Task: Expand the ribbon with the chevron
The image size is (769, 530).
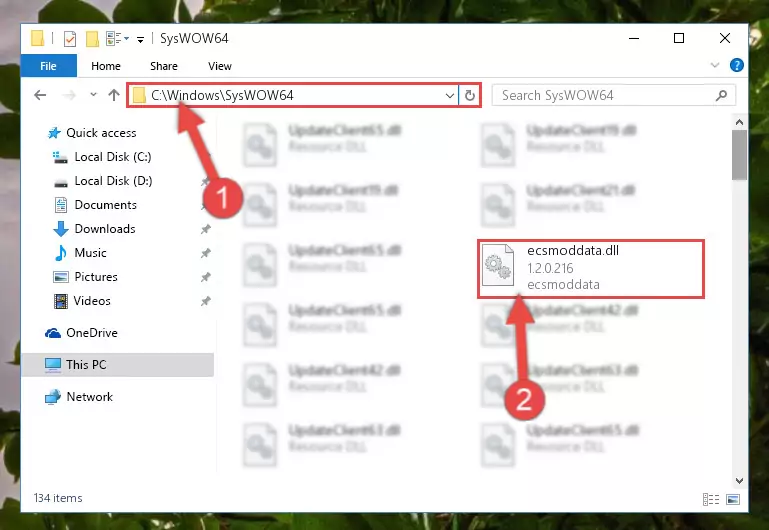Action: point(715,65)
